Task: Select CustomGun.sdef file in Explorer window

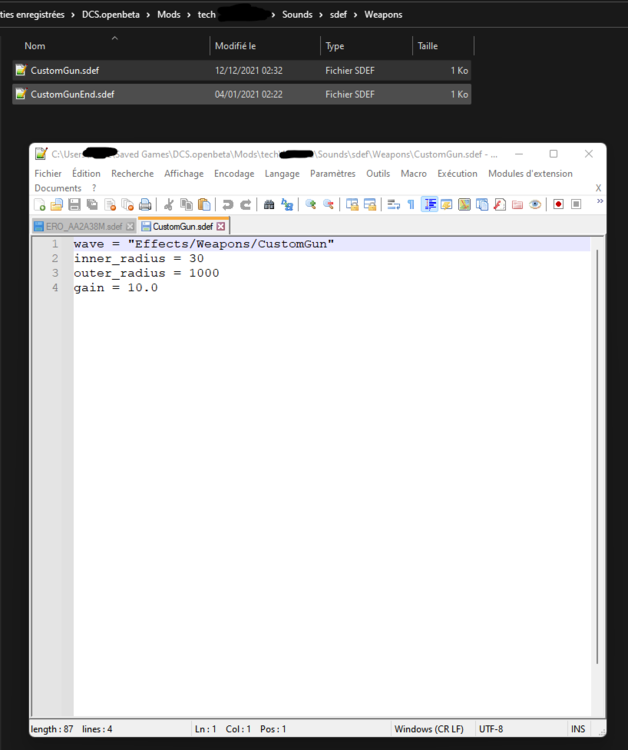Action: pyautogui.click(x=242, y=70)
